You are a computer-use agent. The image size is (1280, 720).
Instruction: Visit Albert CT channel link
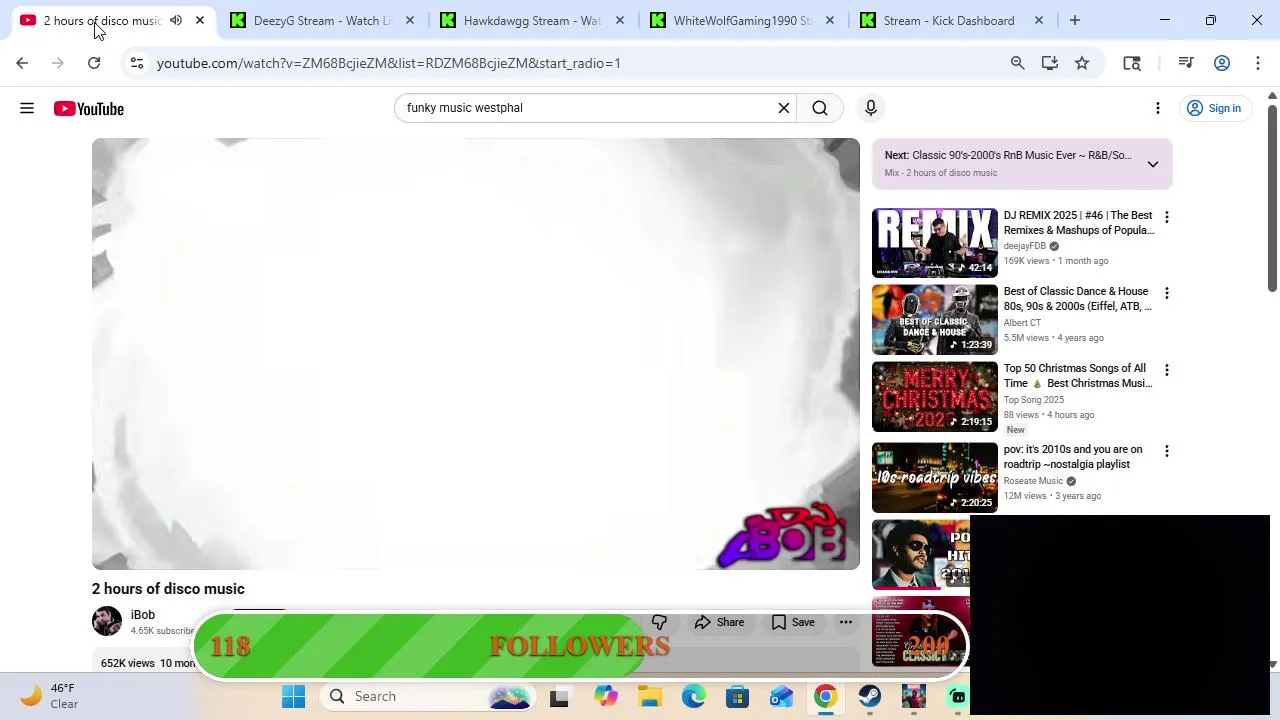(x=1022, y=323)
